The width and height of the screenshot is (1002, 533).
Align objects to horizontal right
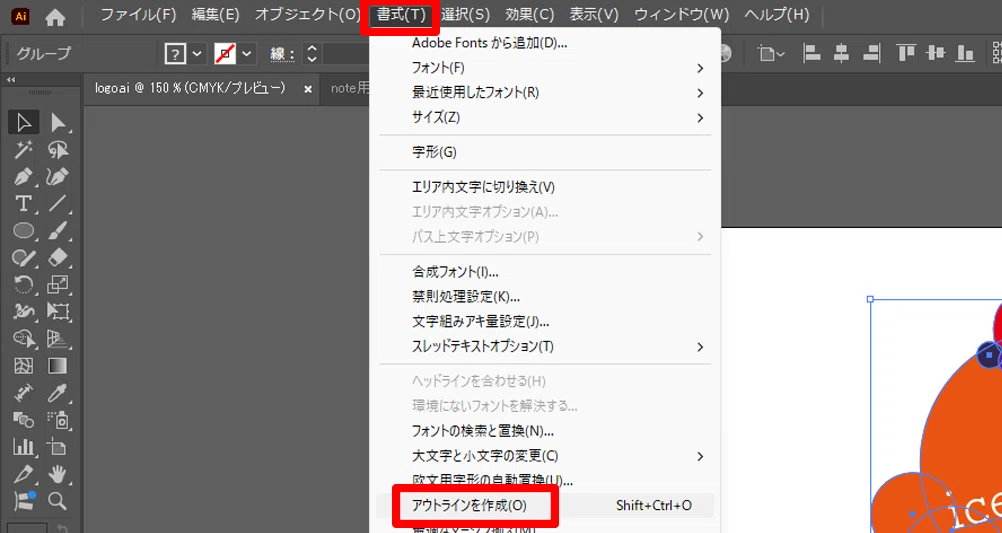[872, 53]
